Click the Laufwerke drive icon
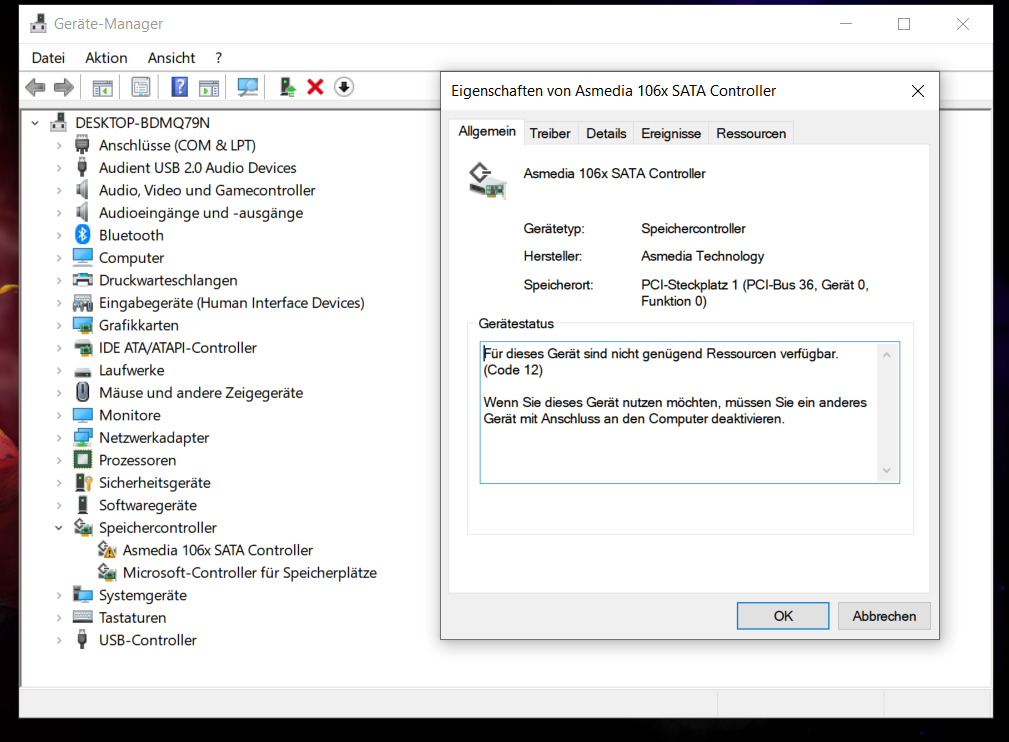 (82, 371)
